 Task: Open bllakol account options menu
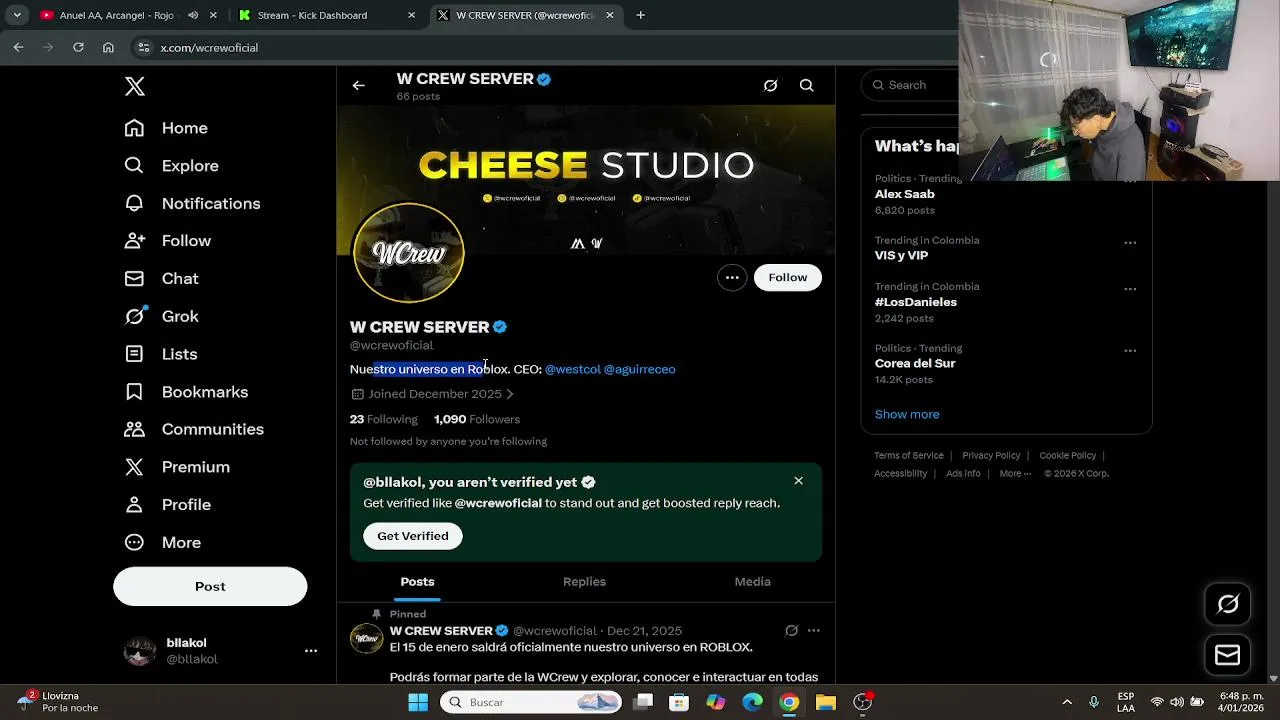311,651
